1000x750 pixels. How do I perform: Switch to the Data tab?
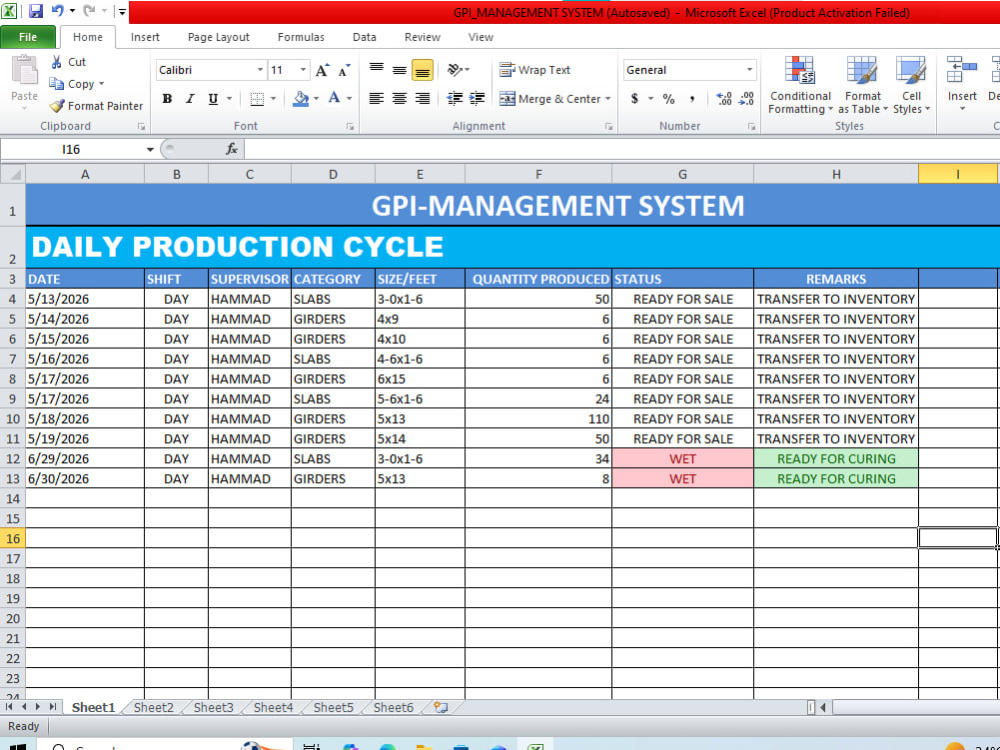click(364, 37)
